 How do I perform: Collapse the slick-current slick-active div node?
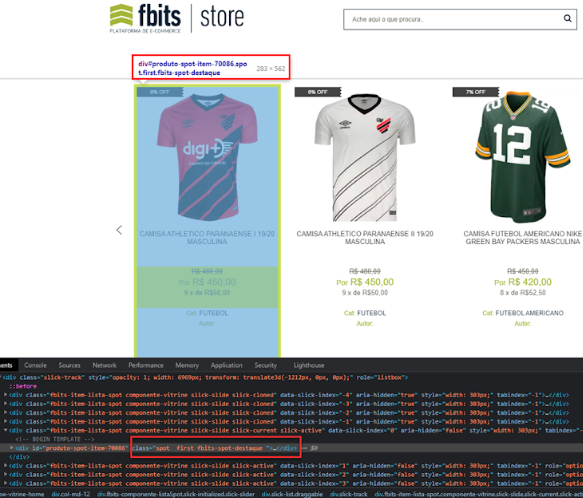[x=6, y=430]
